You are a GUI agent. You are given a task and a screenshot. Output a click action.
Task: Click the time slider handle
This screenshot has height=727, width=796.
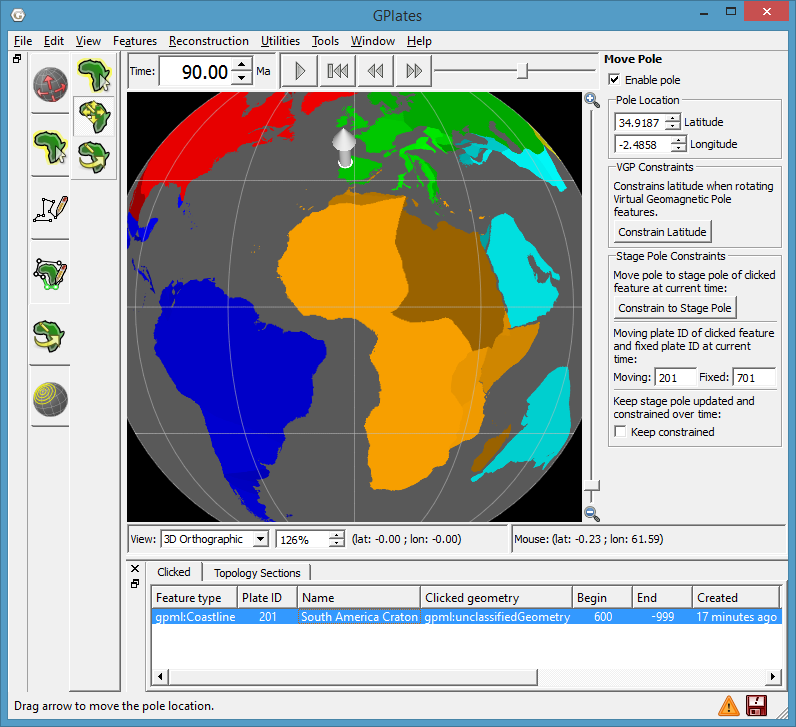coord(522,71)
